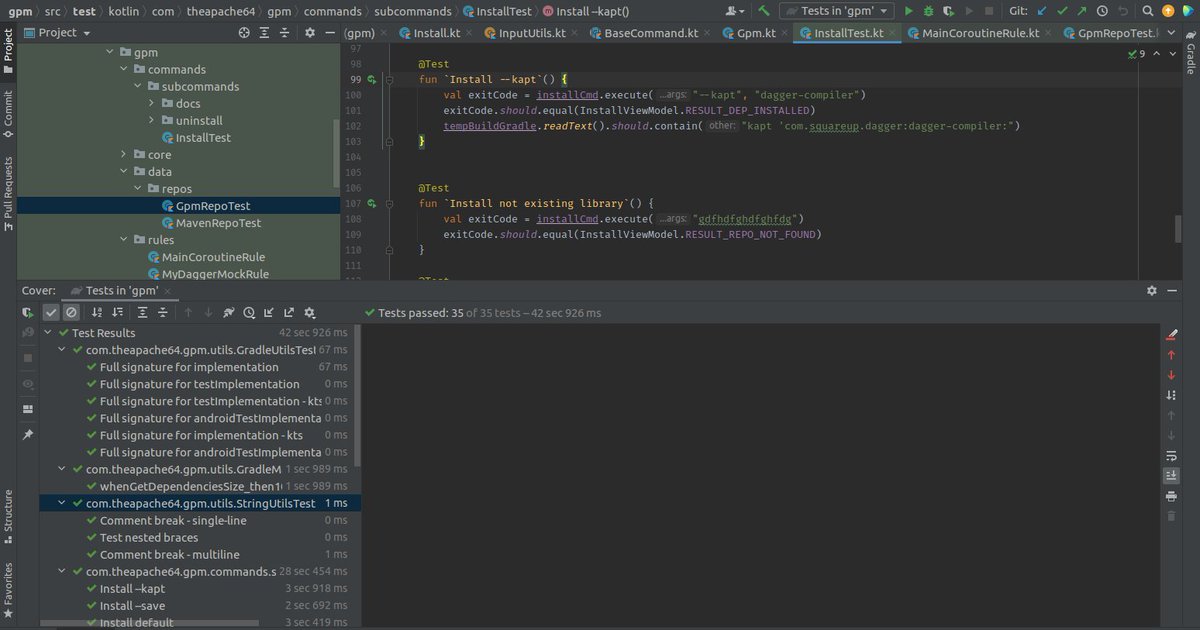The image size is (1200, 630).
Task: Hide the Project panel with minus icon
Action: pos(331,32)
